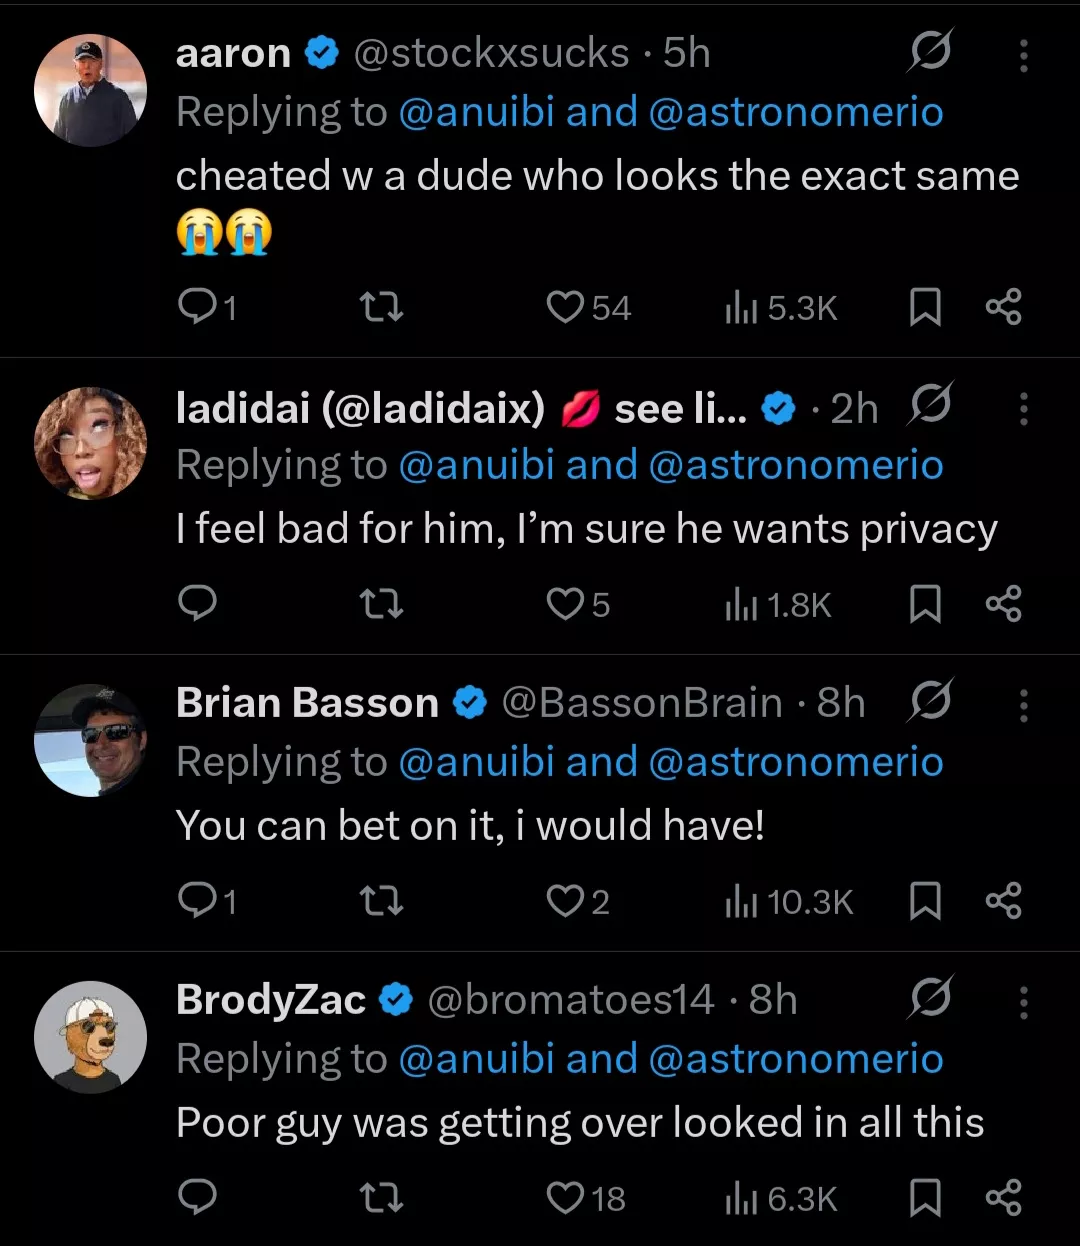Open Grok icon on aaron's tweet
Viewport: 1080px width, 1246px height.
coord(930,50)
